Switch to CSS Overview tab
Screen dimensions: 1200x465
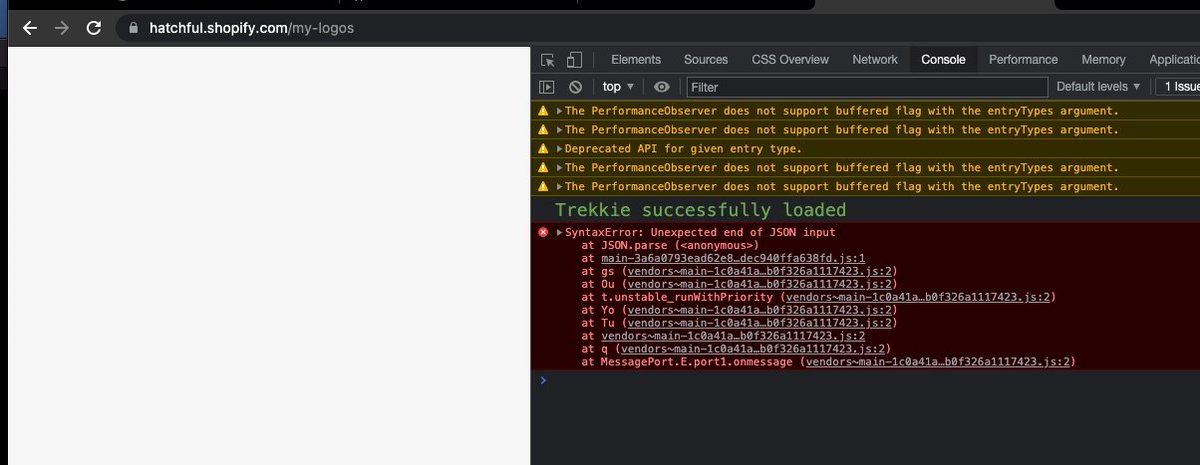790,60
